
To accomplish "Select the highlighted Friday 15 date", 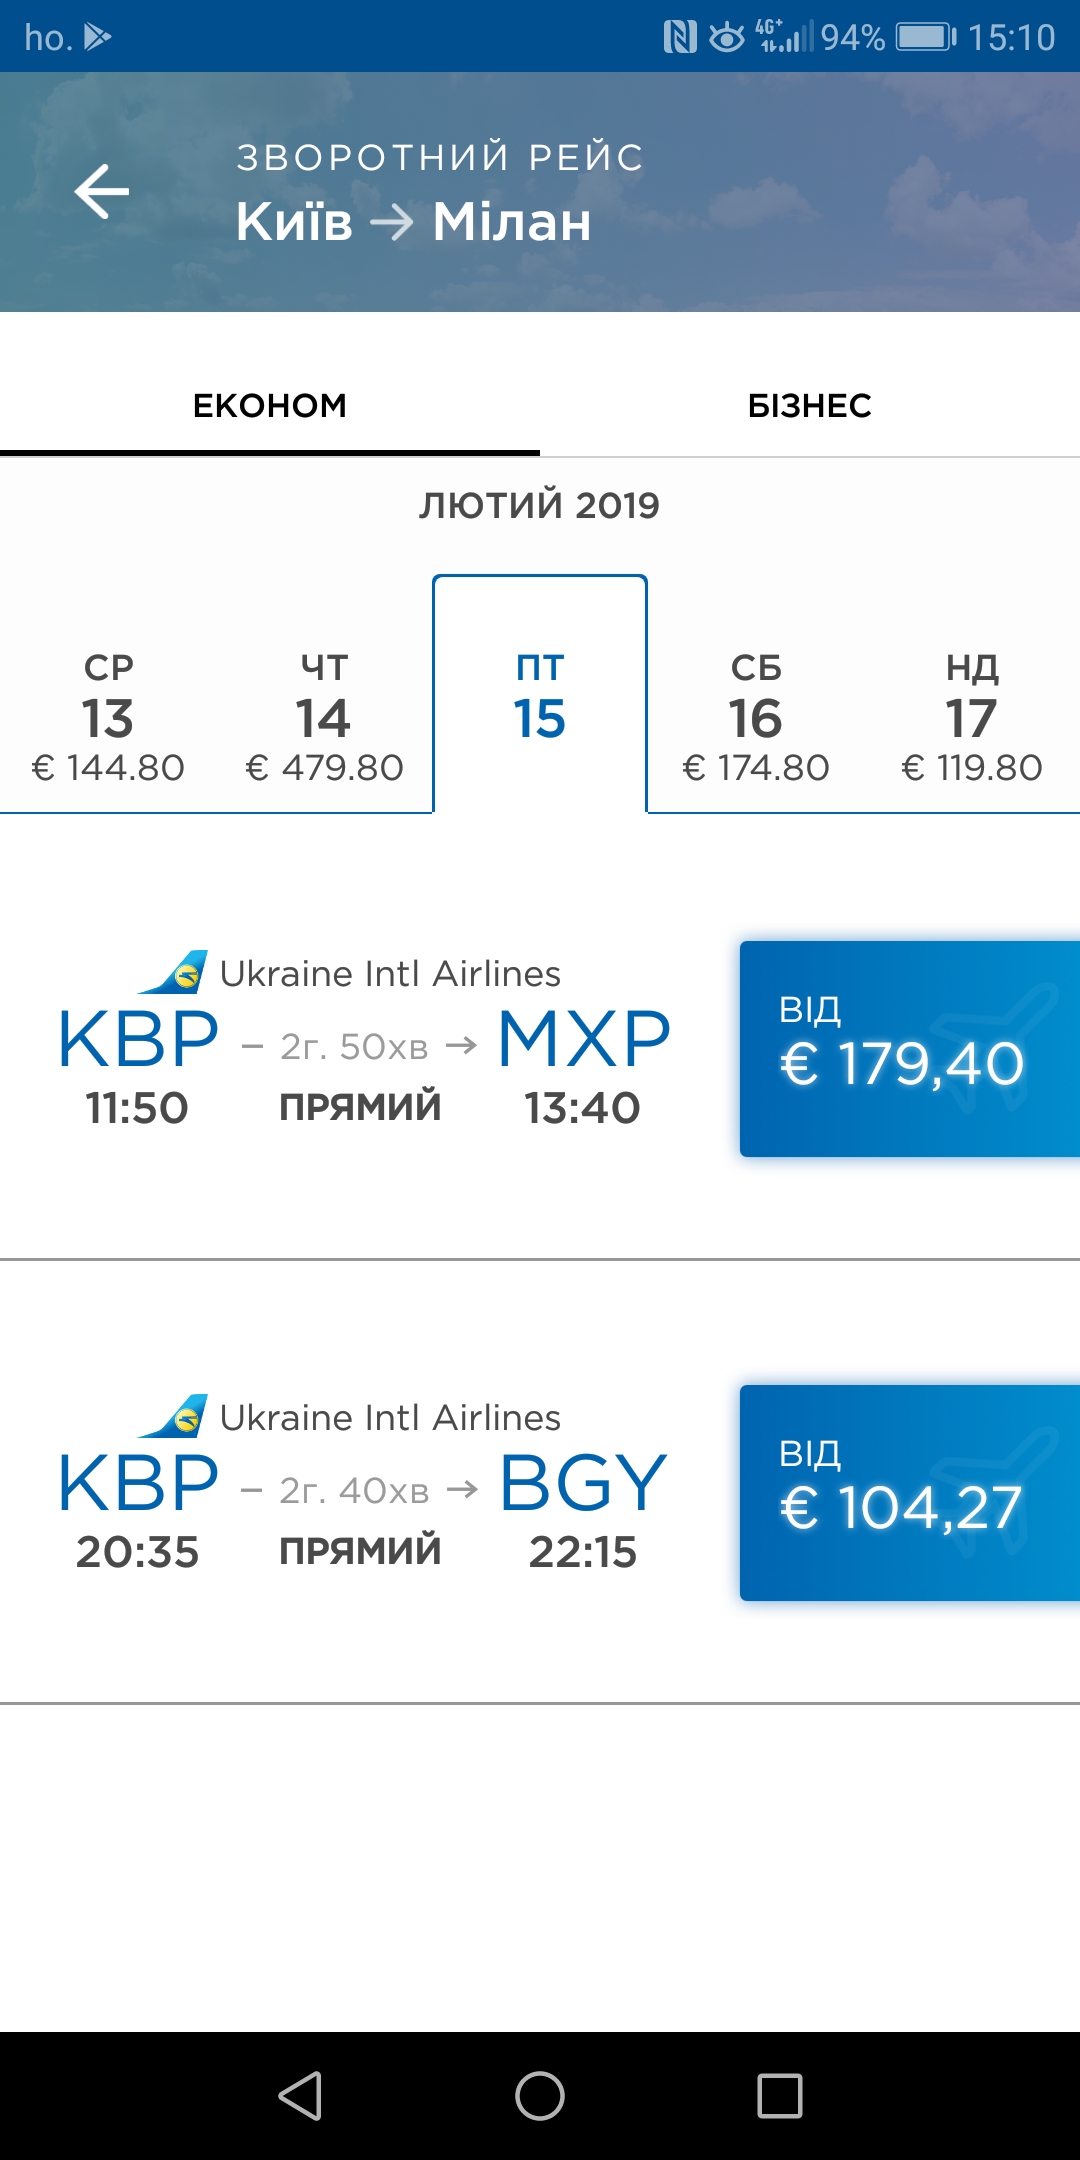I will click(540, 700).
